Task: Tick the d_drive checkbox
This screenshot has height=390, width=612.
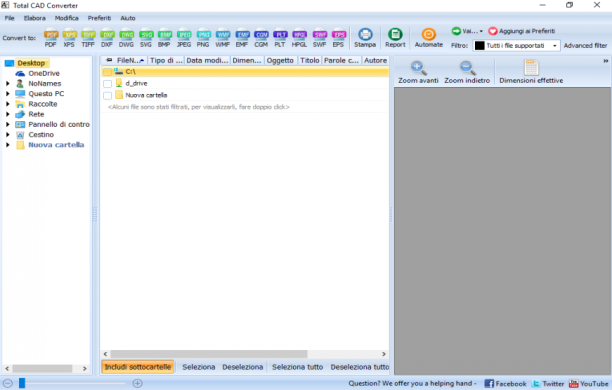Action: [x=107, y=84]
